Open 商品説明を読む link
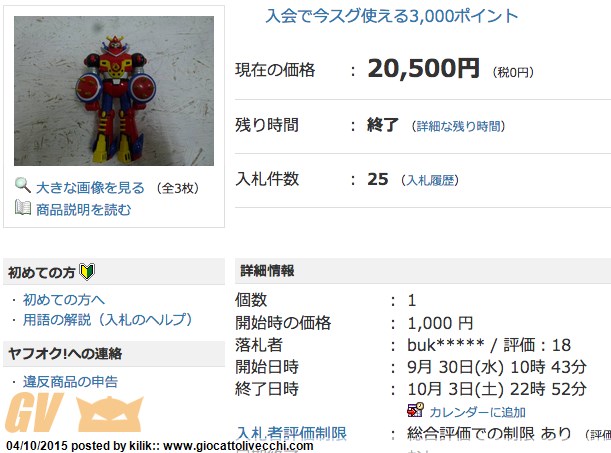Image resolution: width=611 pixels, height=453 pixels. [83, 210]
